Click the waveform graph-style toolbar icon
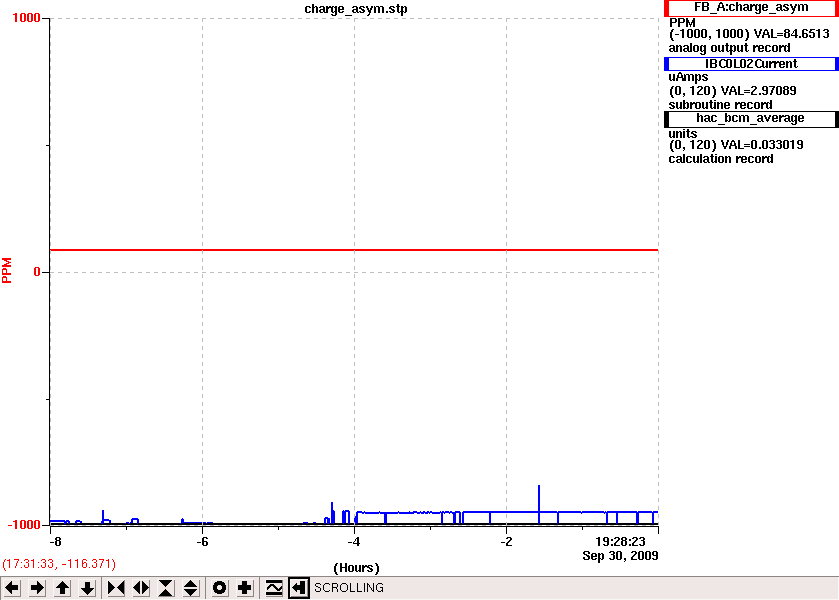This screenshot has width=839, height=600. point(274,588)
